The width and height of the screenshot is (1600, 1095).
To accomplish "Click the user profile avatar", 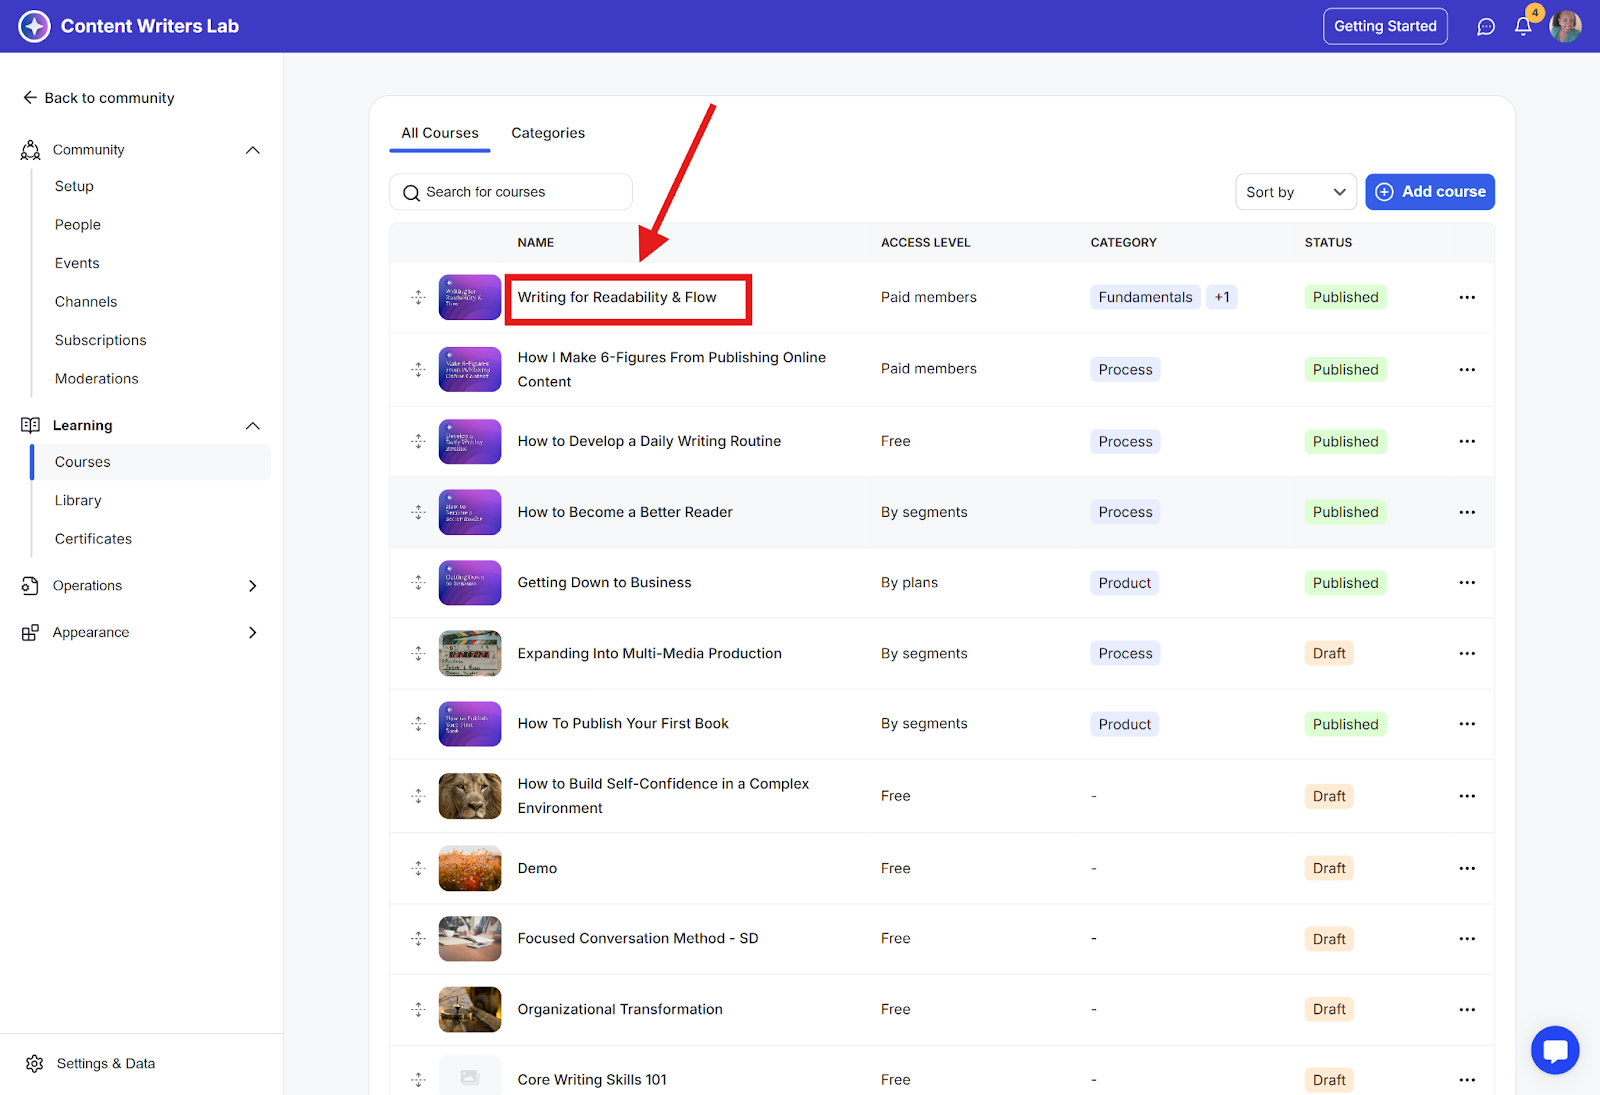I will pos(1565,27).
